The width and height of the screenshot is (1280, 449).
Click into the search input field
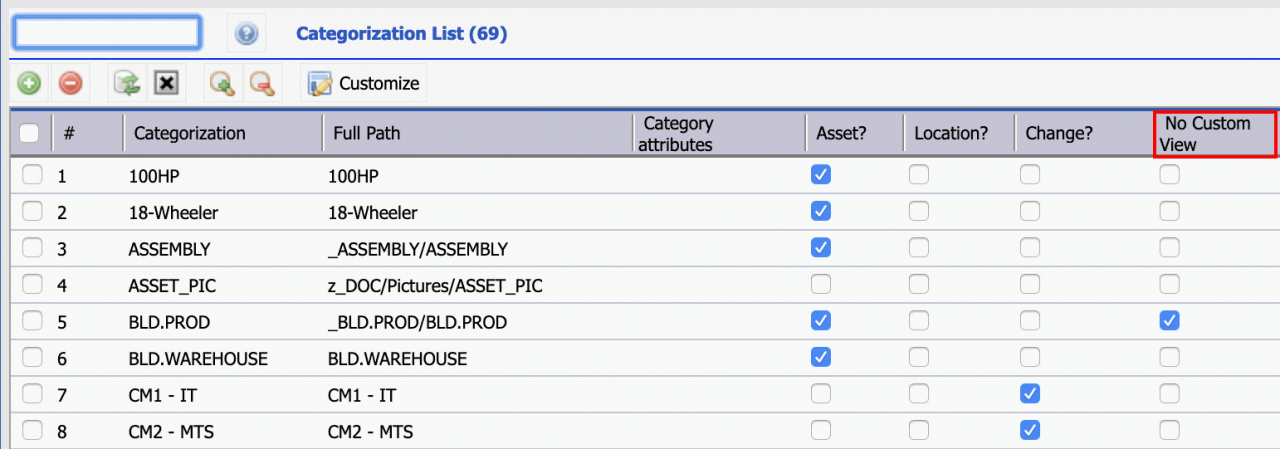pyautogui.click(x=107, y=33)
